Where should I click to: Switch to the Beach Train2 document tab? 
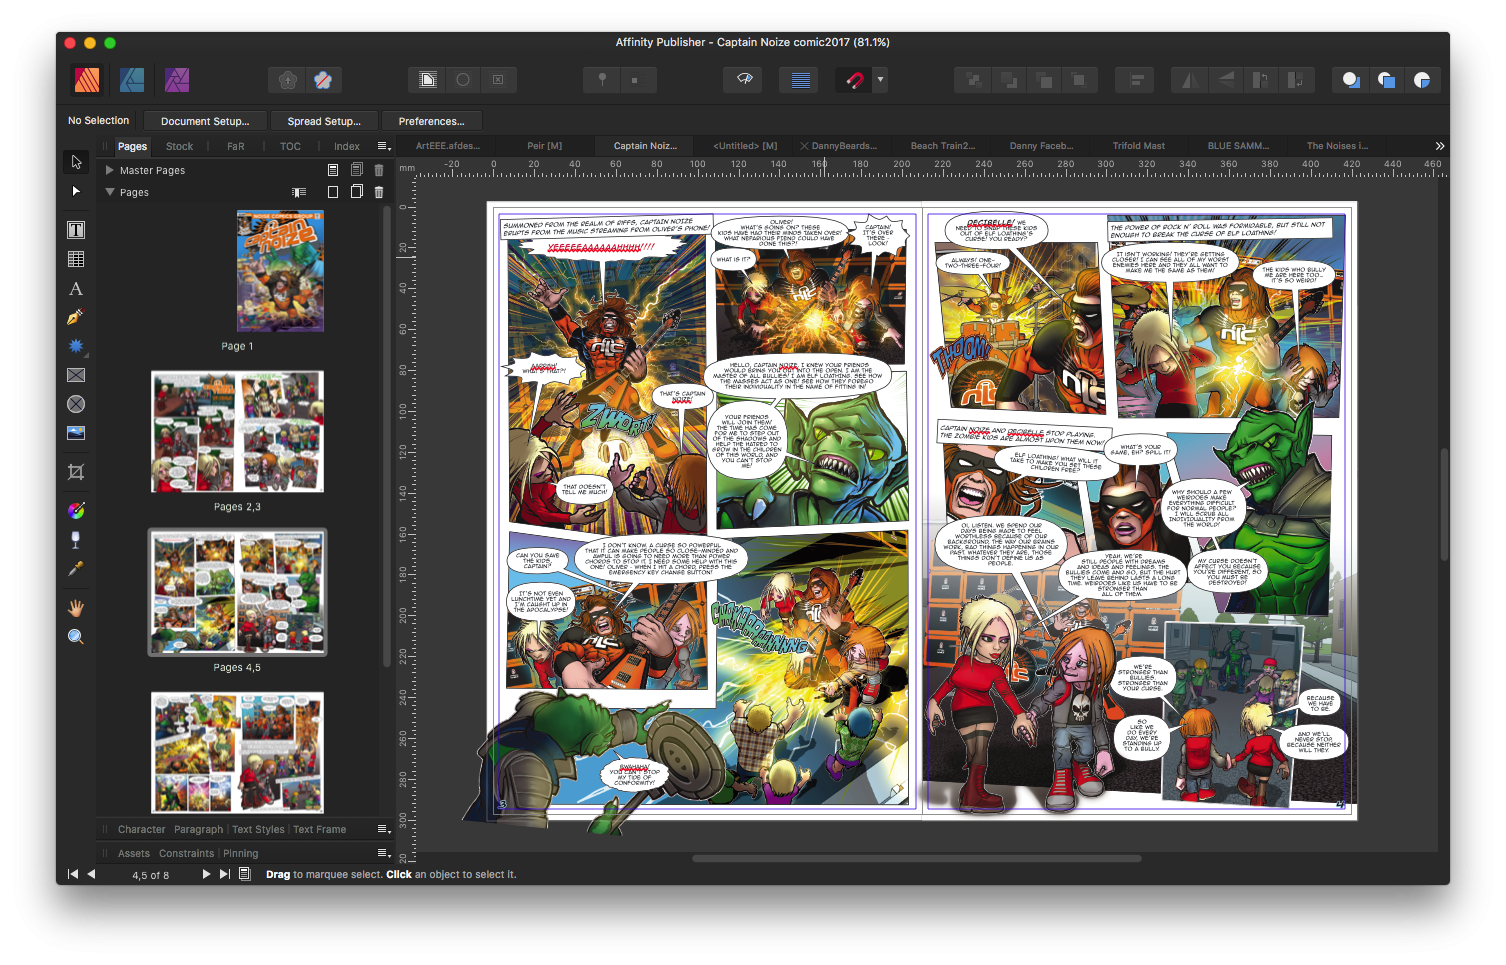943,146
